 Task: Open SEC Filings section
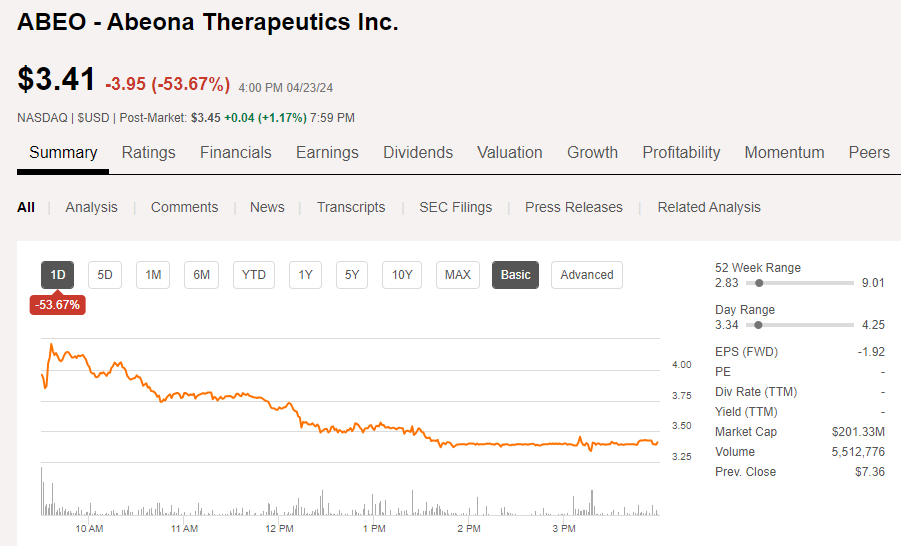(455, 207)
